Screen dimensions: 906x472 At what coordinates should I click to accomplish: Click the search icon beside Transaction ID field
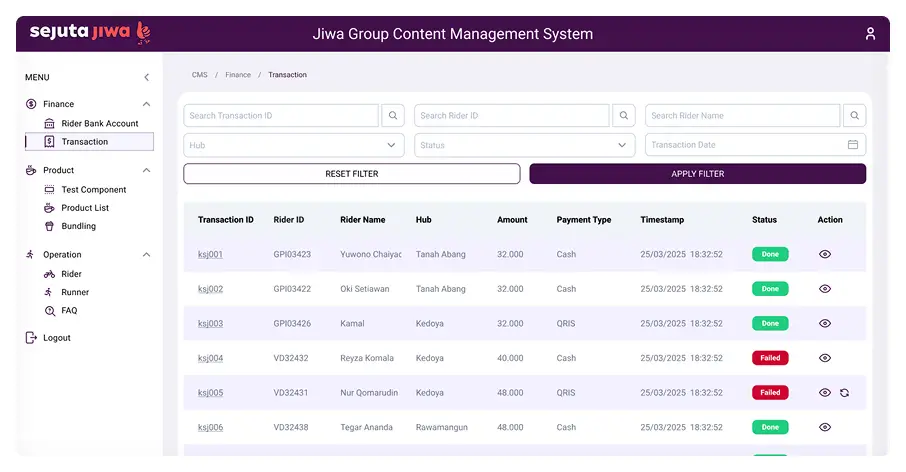pyautogui.click(x=394, y=116)
